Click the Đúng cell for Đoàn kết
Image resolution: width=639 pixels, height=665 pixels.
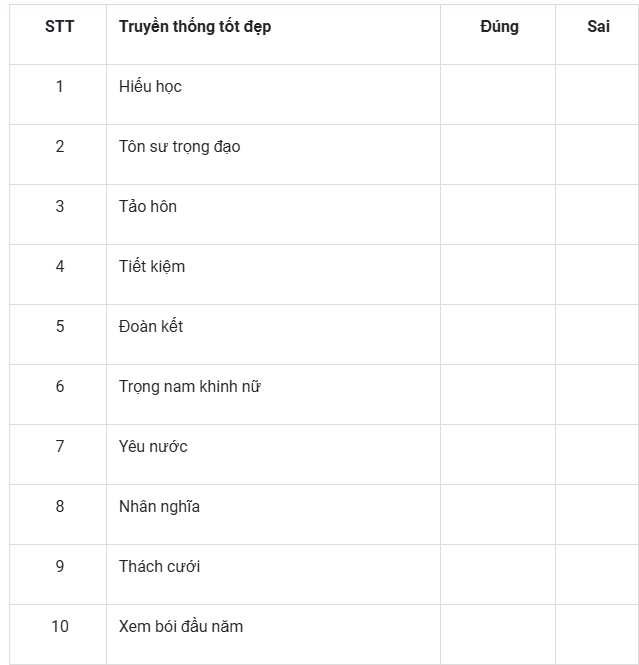498,335
